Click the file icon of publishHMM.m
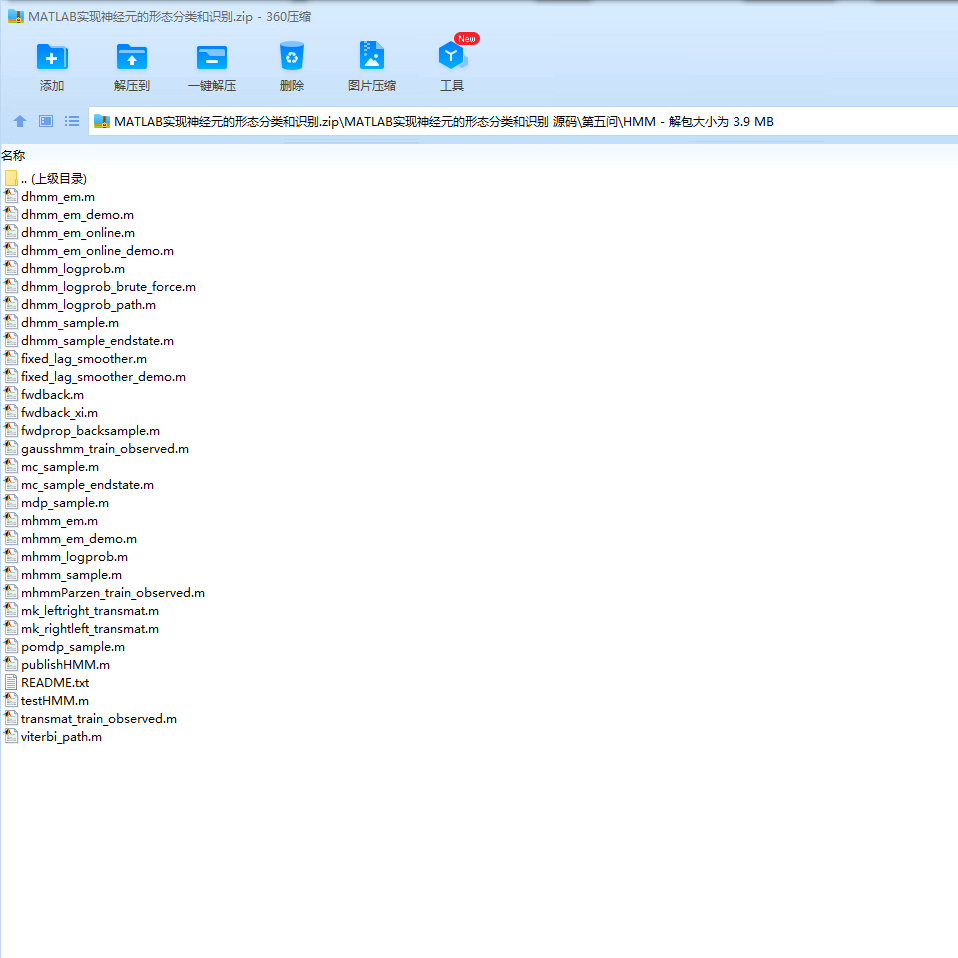Image resolution: width=958 pixels, height=958 pixels. [11, 664]
